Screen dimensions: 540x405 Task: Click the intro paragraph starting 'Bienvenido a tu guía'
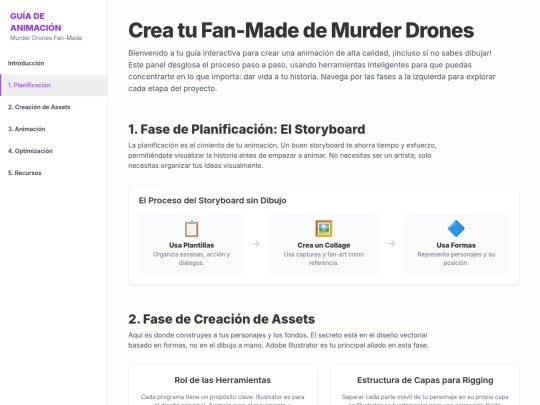(312, 71)
